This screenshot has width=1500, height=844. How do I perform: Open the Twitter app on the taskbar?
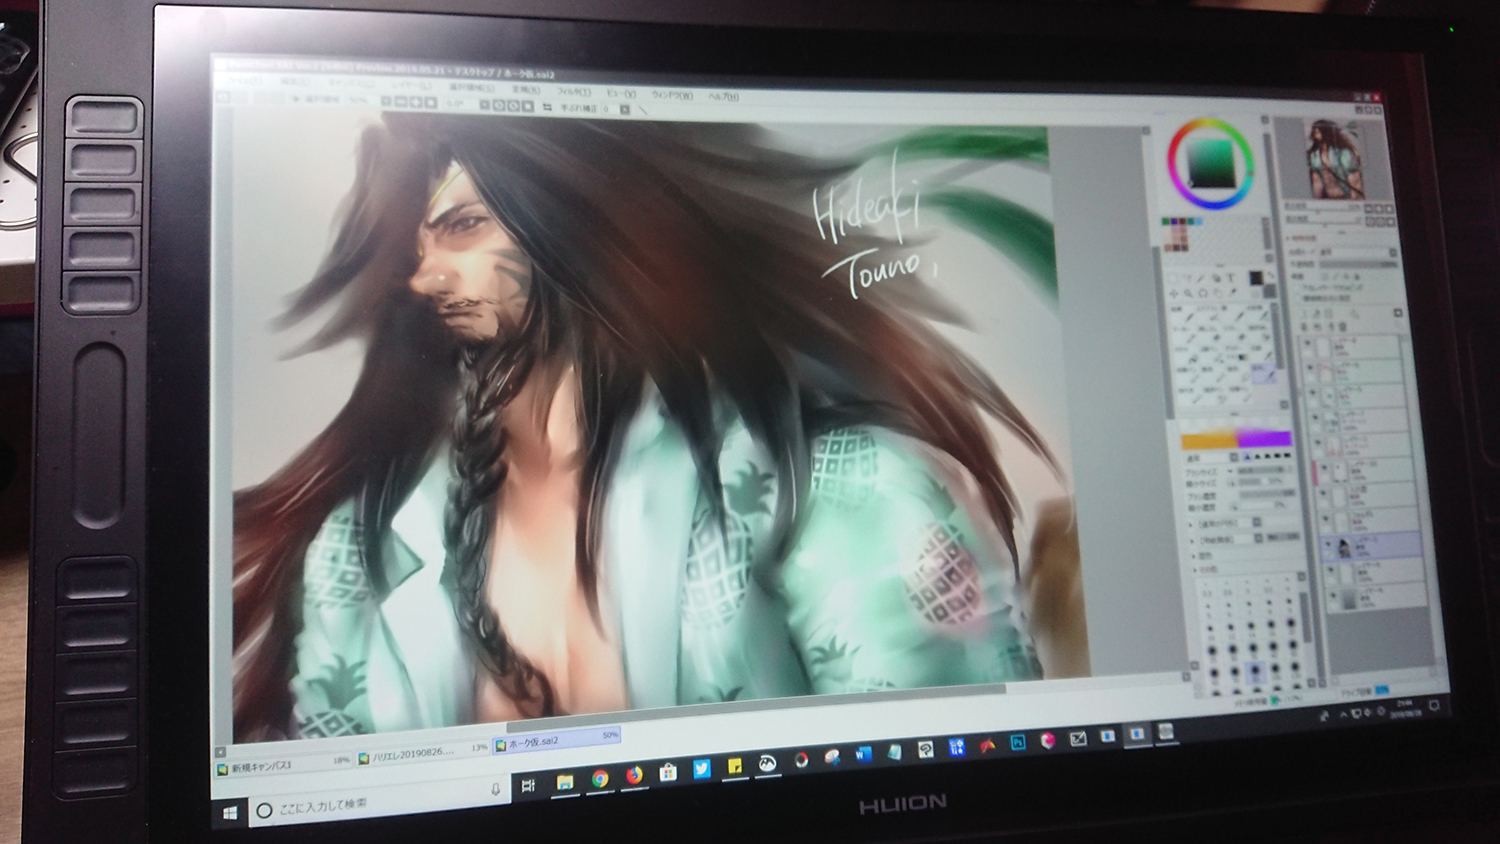pyautogui.click(x=702, y=769)
